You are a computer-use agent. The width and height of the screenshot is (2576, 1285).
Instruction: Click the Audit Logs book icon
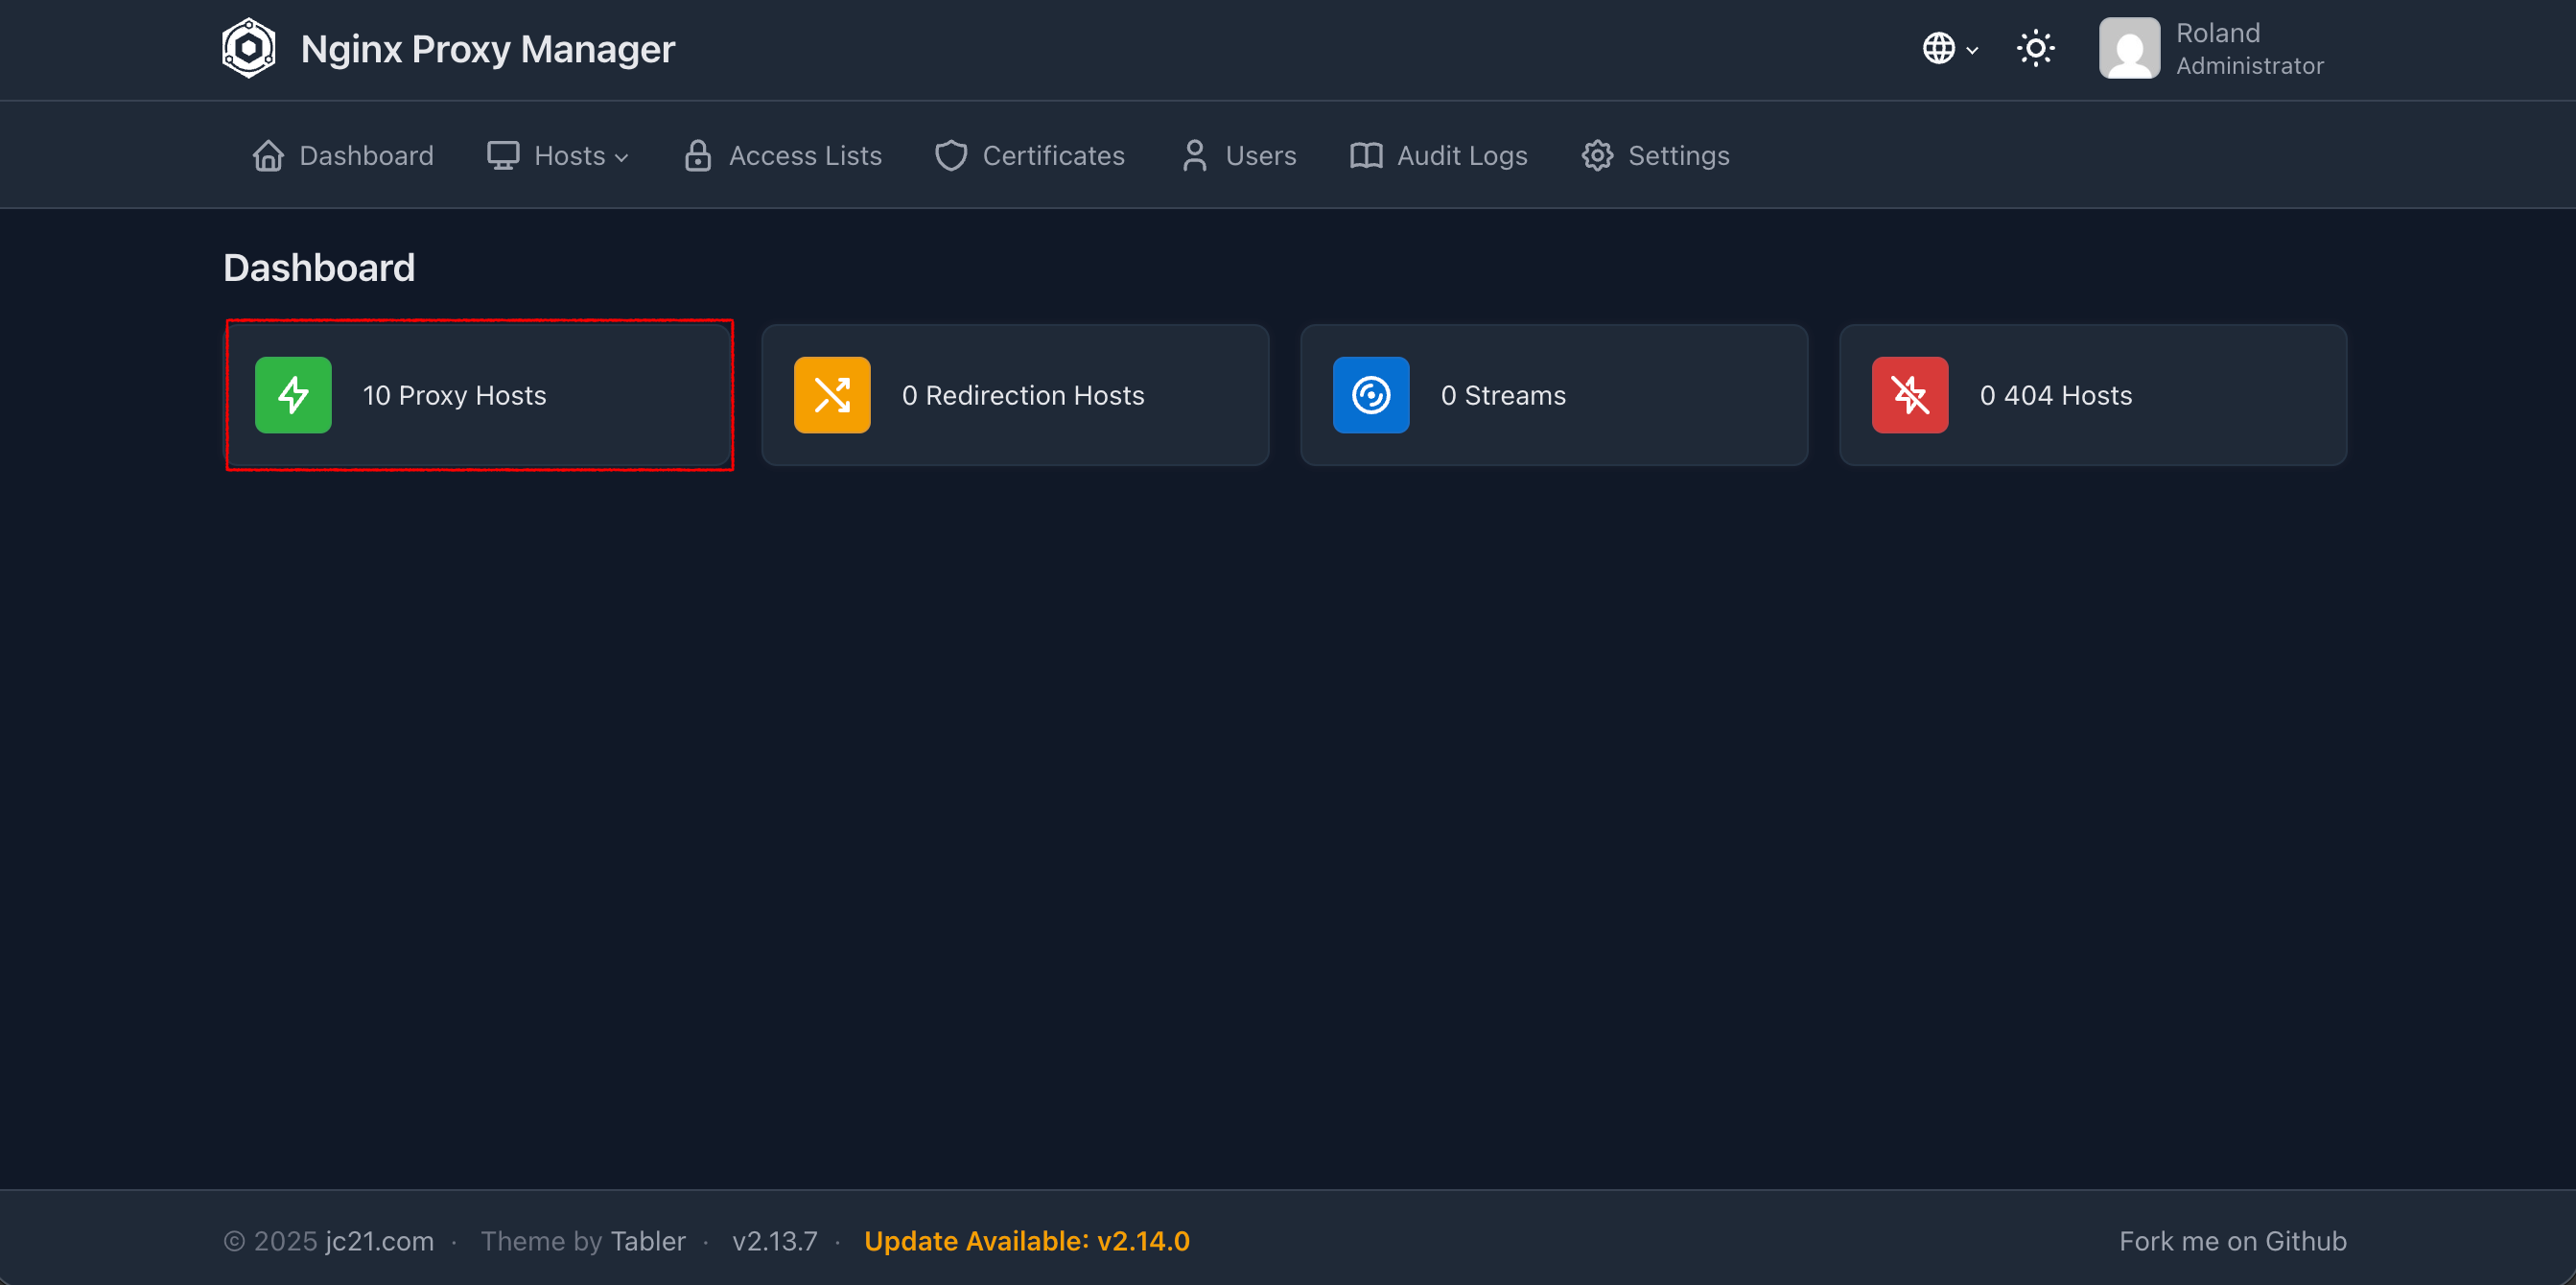[1366, 156]
